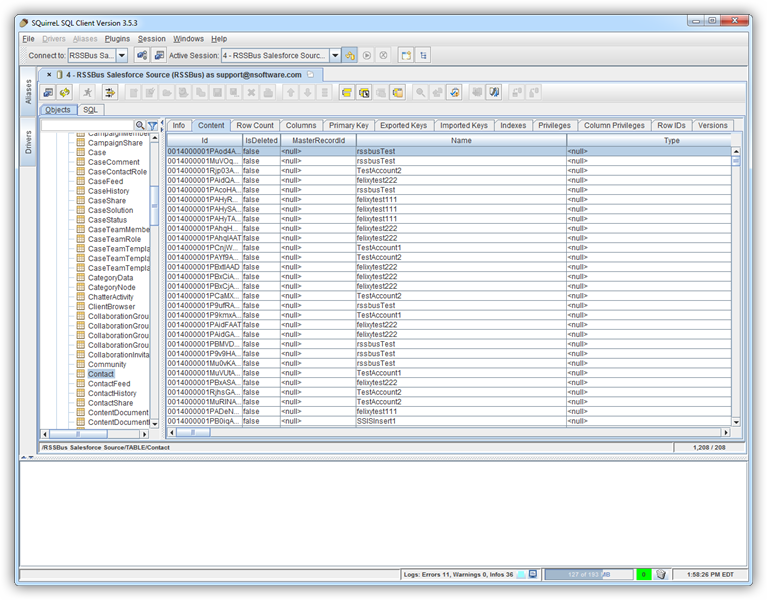767x600 pixels.
Task: Click the object tree filter funnel icon
Action: click(153, 126)
